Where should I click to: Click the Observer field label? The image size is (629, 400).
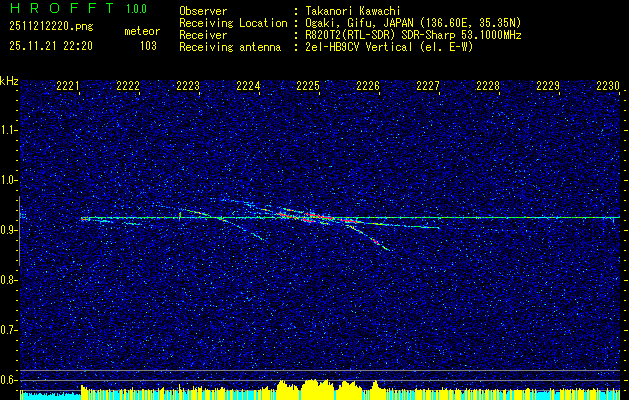(x=203, y=11)
